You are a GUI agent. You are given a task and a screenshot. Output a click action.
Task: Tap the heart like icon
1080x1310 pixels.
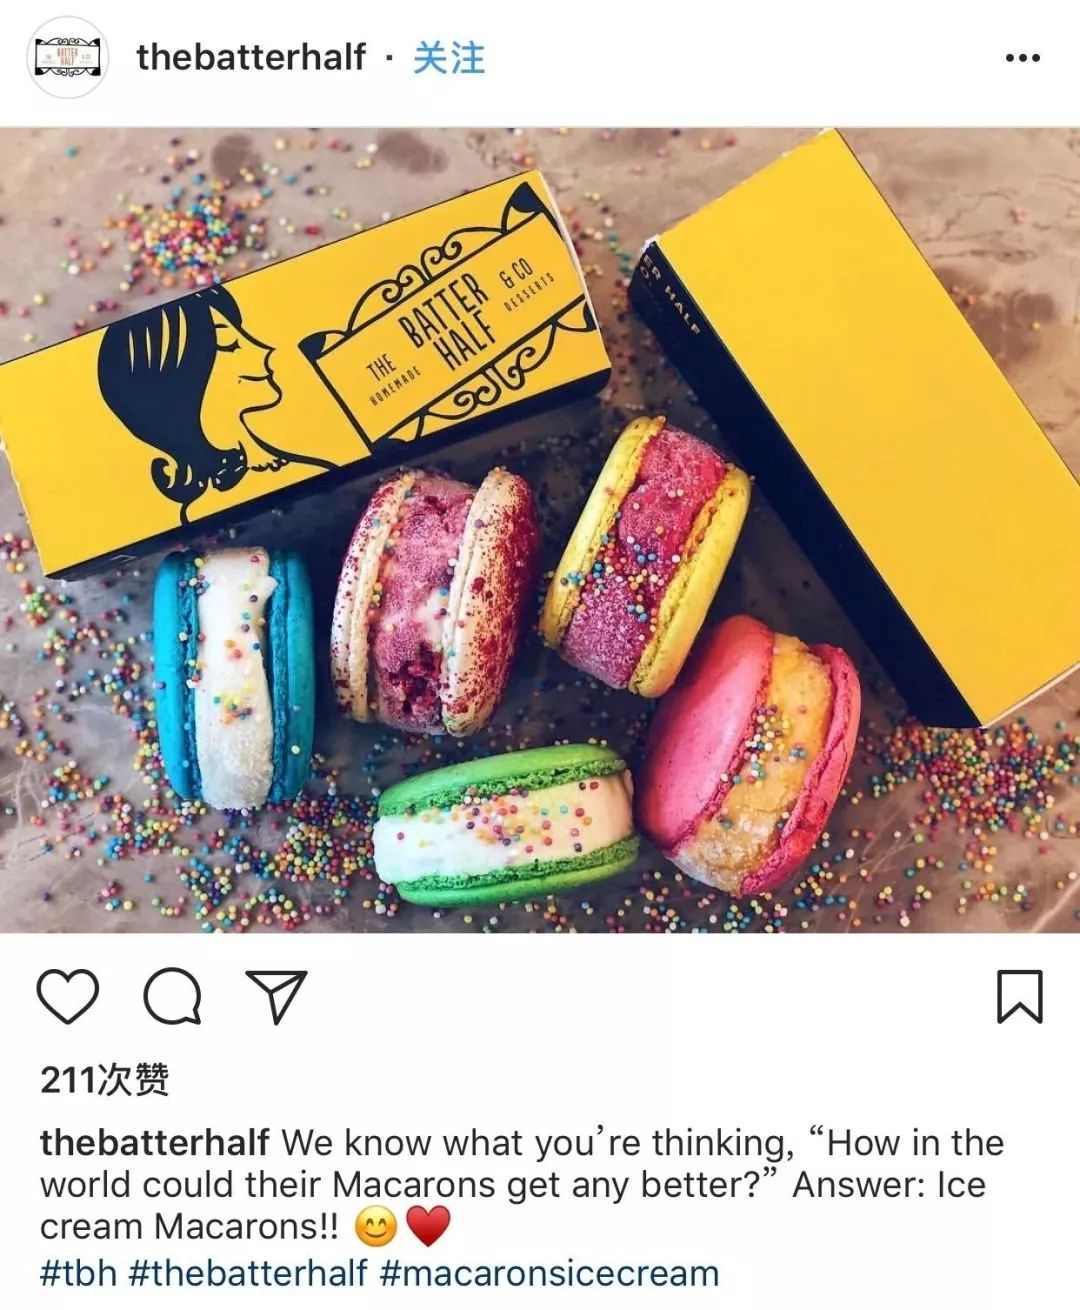click(x=68, y=996)
